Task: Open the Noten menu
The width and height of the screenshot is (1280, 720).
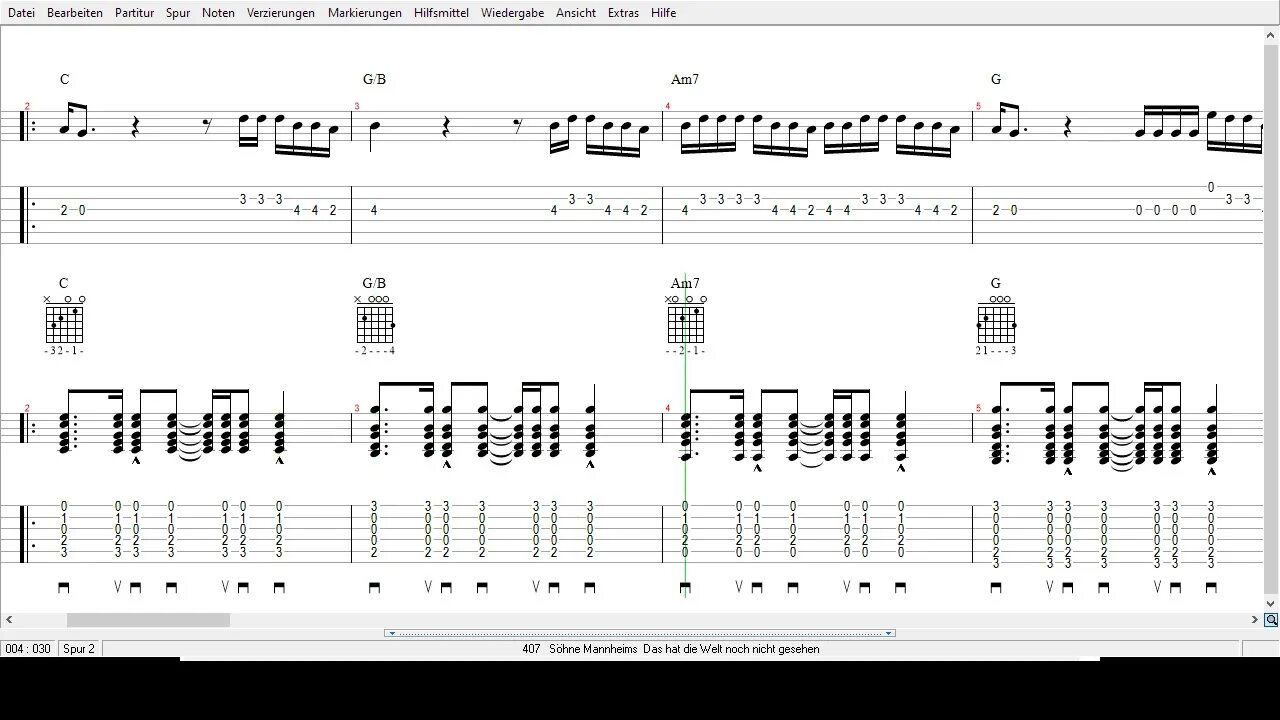Action: pyautogui.click(x=218, y=13)
